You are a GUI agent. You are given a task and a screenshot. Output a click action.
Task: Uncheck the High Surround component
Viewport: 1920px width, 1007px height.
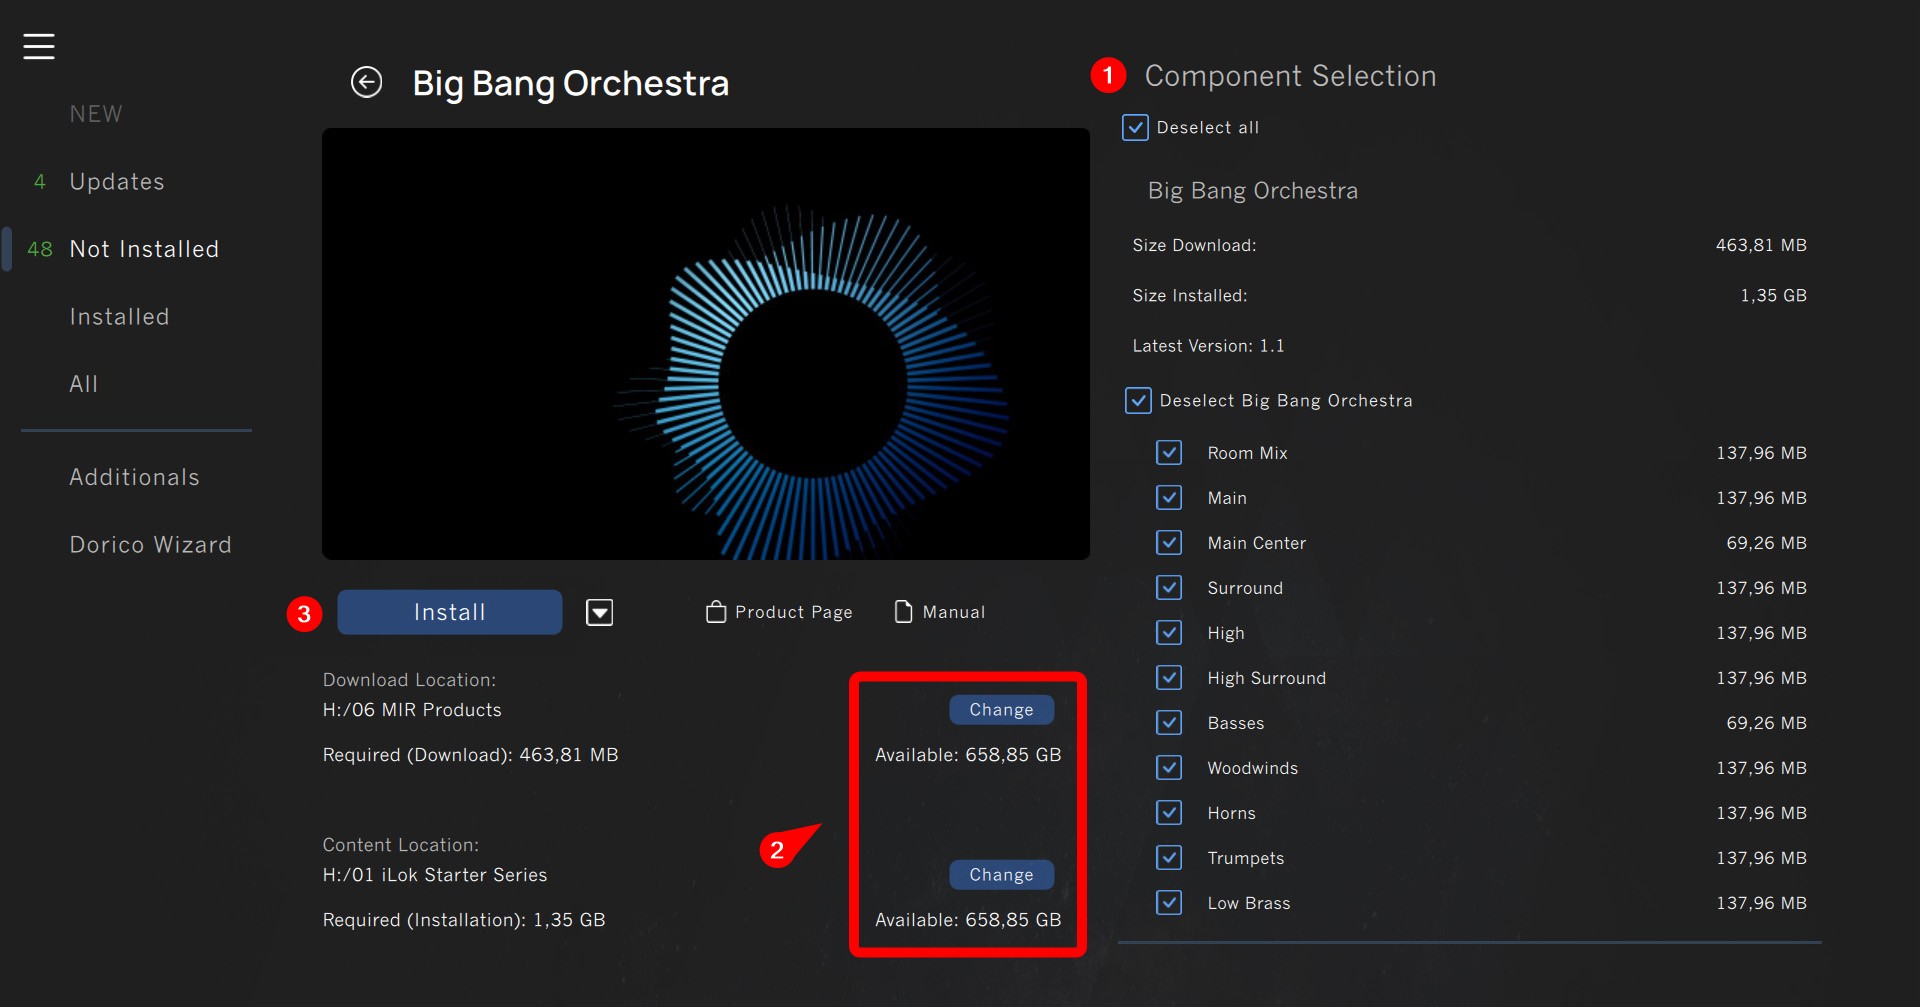pyautogui.click(x=1169, y=678)
